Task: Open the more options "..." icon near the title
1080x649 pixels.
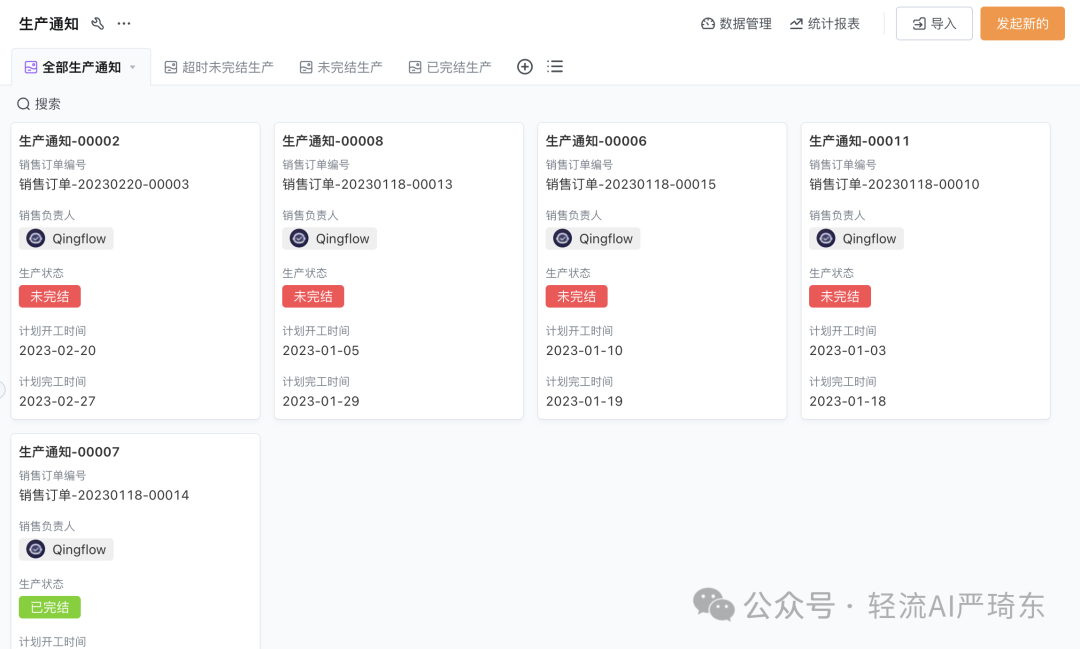Action: tap(124, 22)
